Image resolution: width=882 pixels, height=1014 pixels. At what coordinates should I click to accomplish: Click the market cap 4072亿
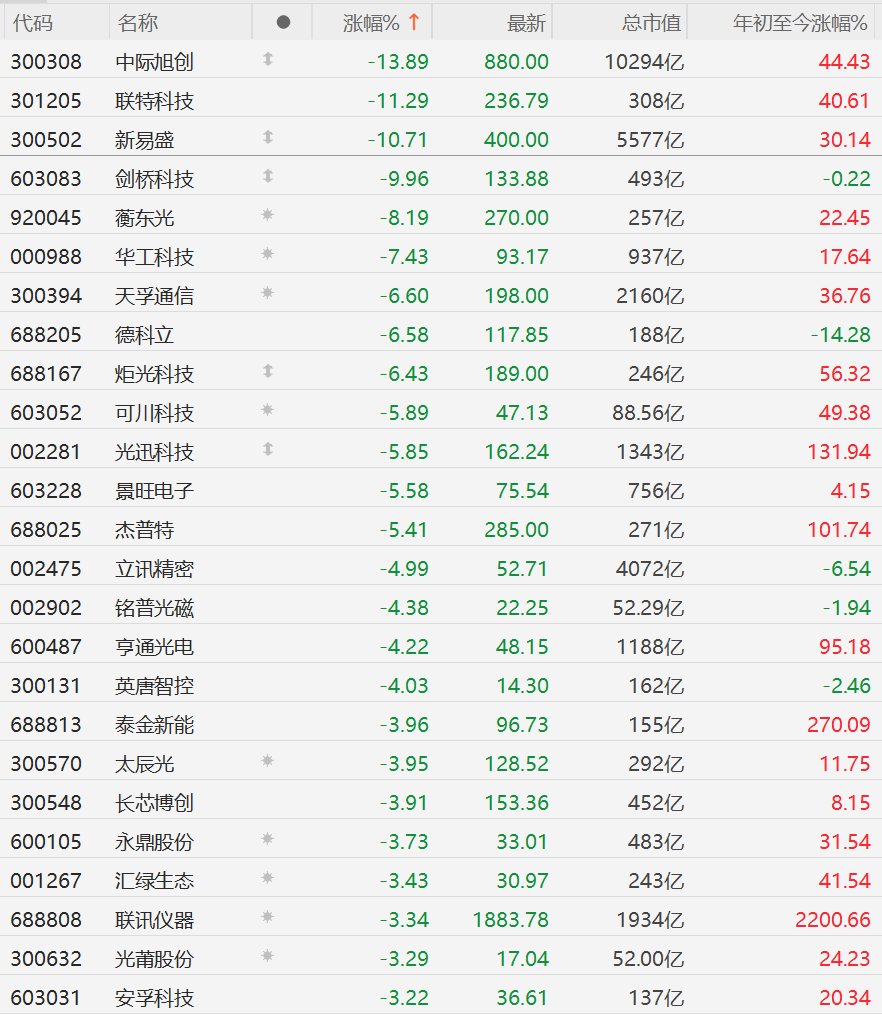coord(650,569)
